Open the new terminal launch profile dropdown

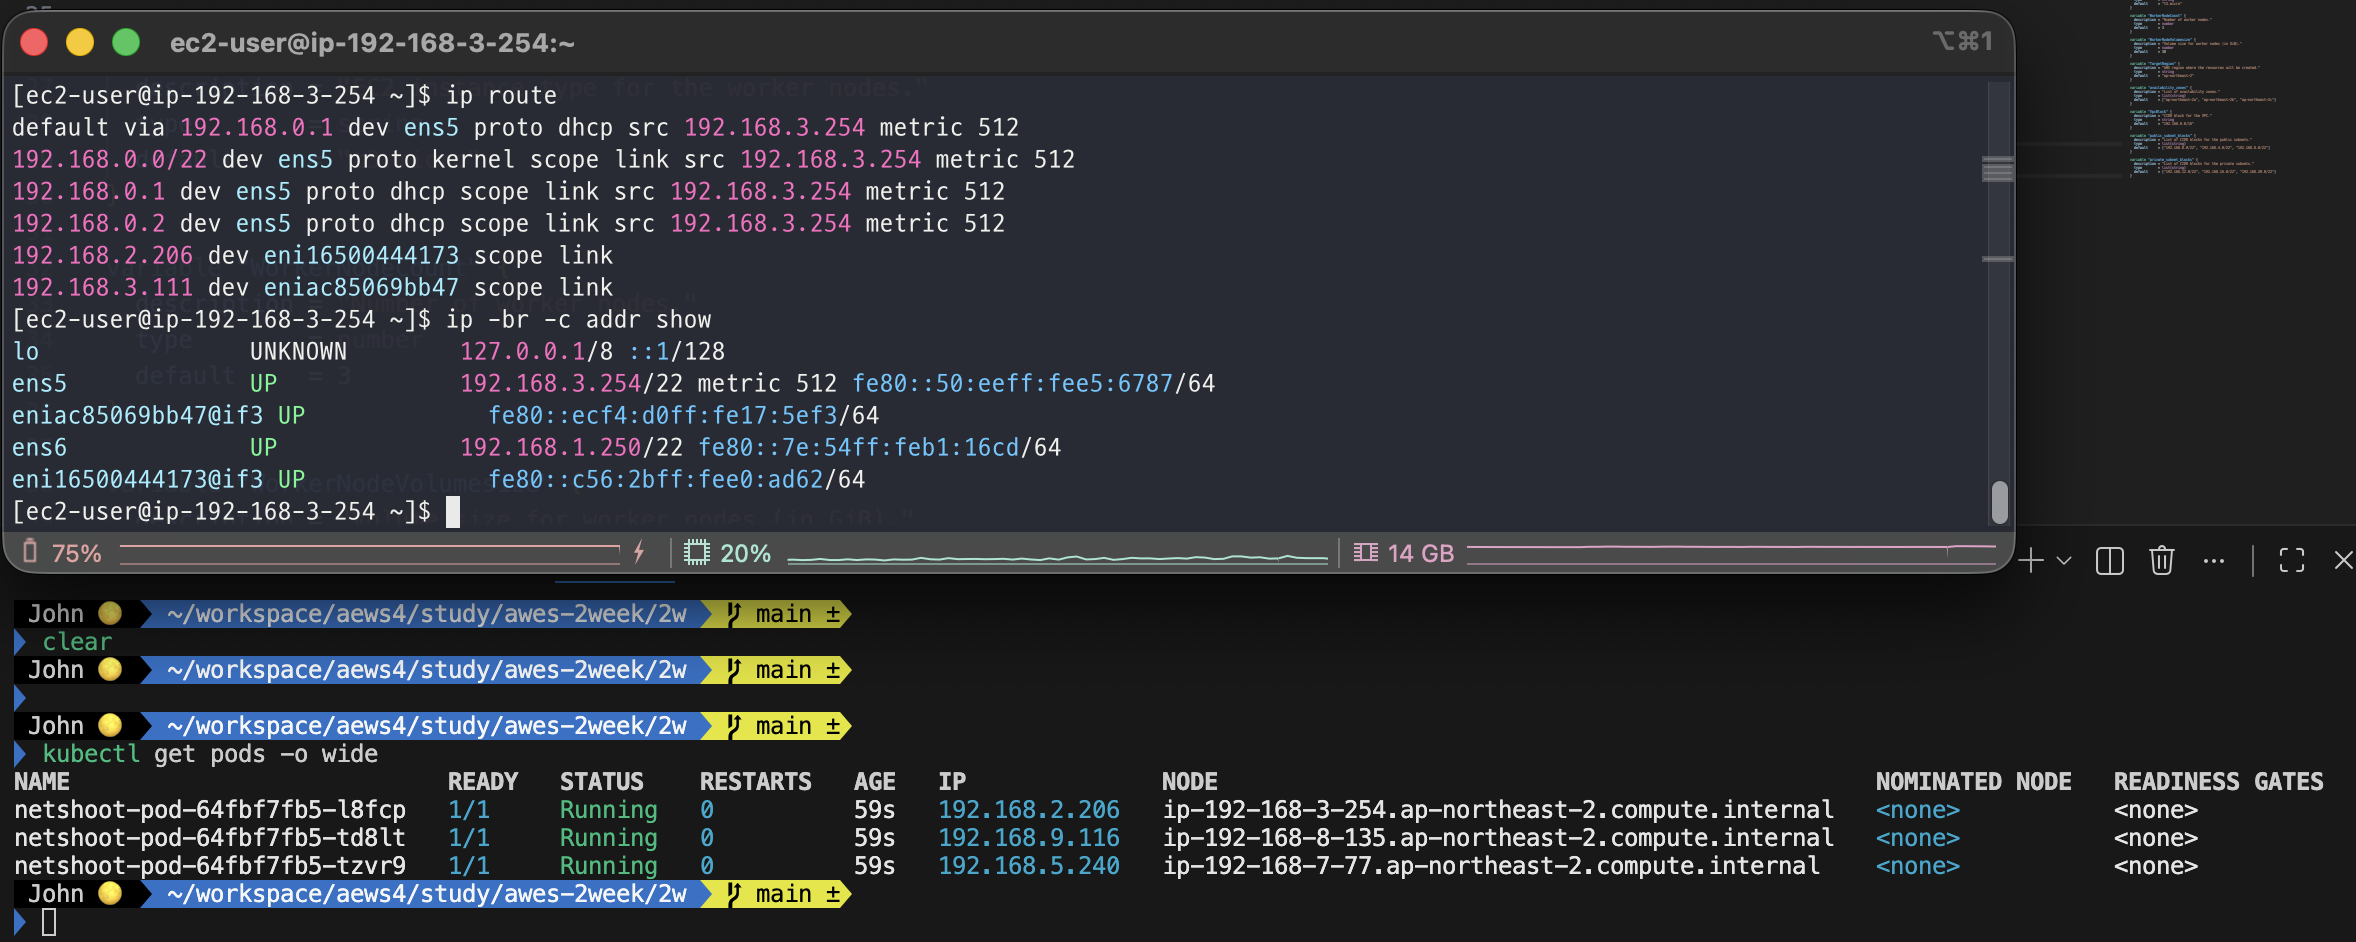(2063, 561)
